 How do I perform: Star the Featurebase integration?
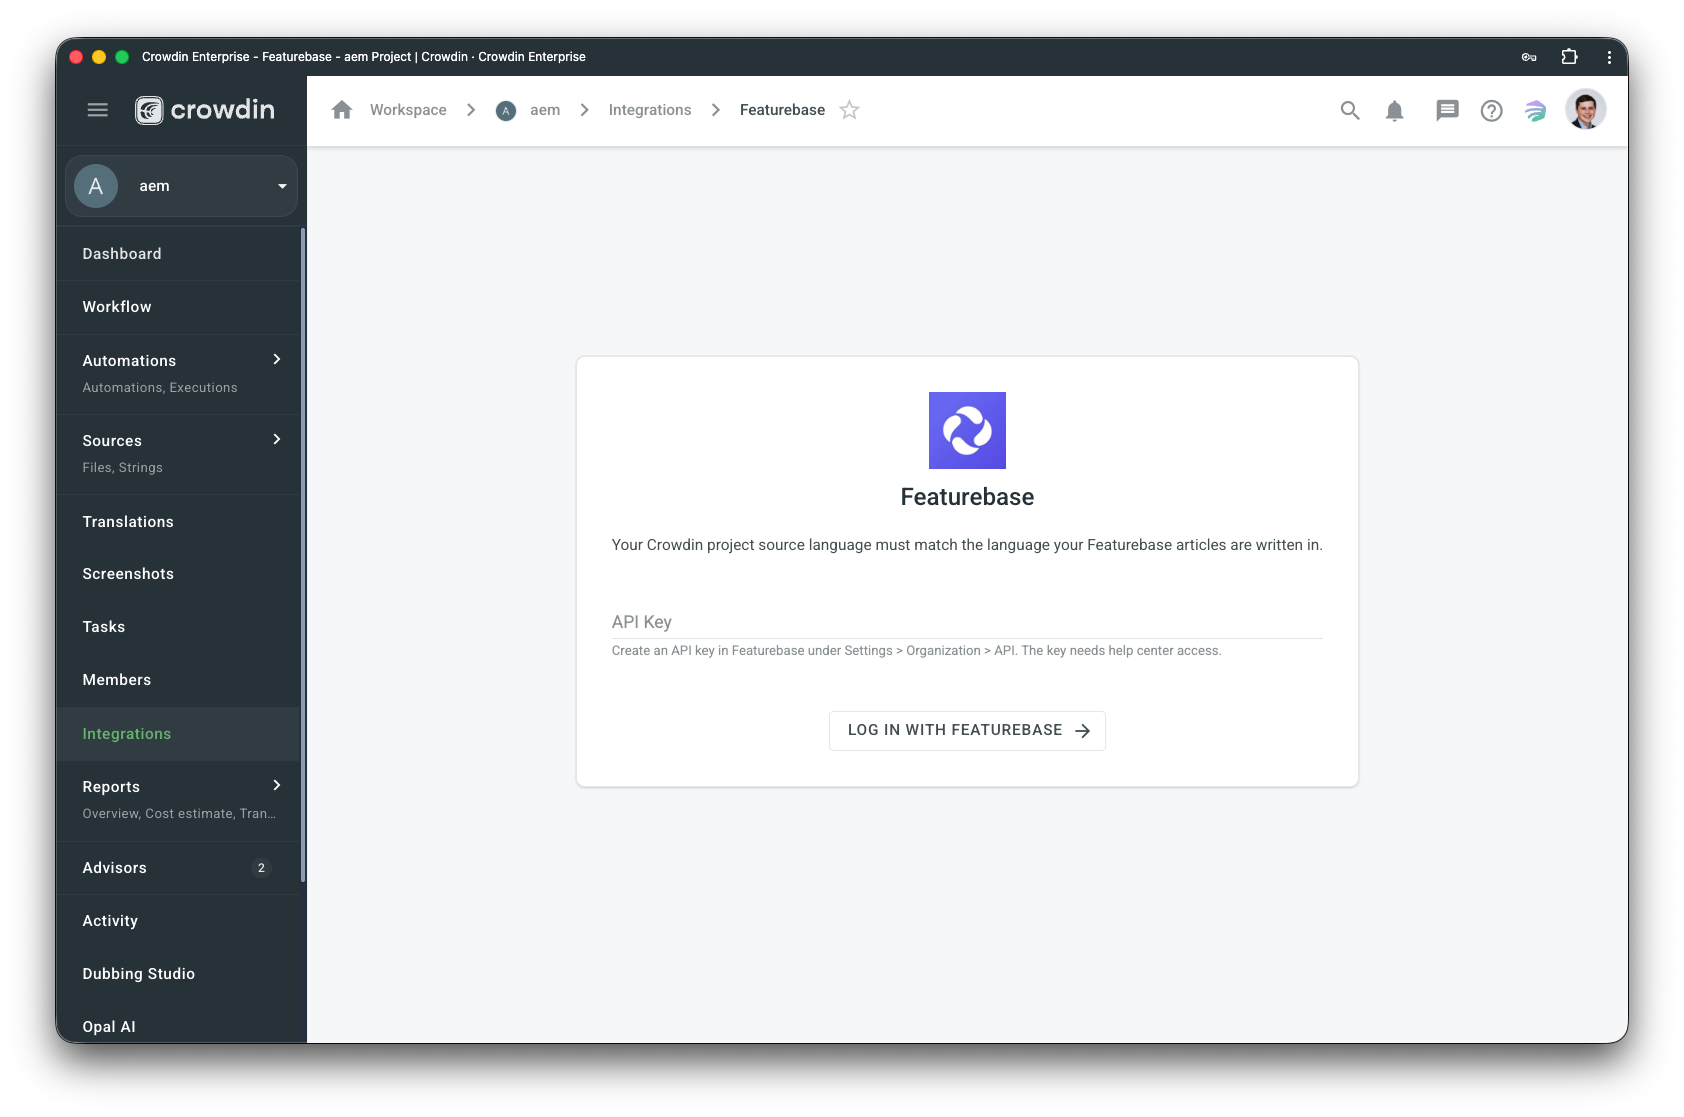(x=849, y=110)
